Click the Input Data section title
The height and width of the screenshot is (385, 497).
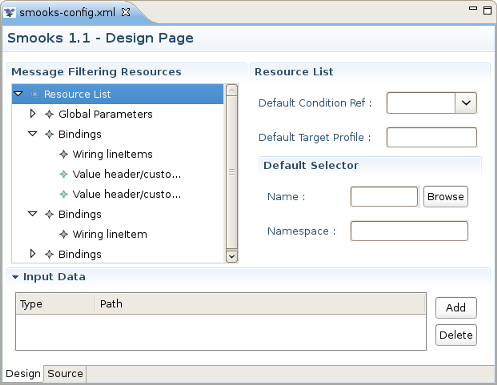click(54, 277)
